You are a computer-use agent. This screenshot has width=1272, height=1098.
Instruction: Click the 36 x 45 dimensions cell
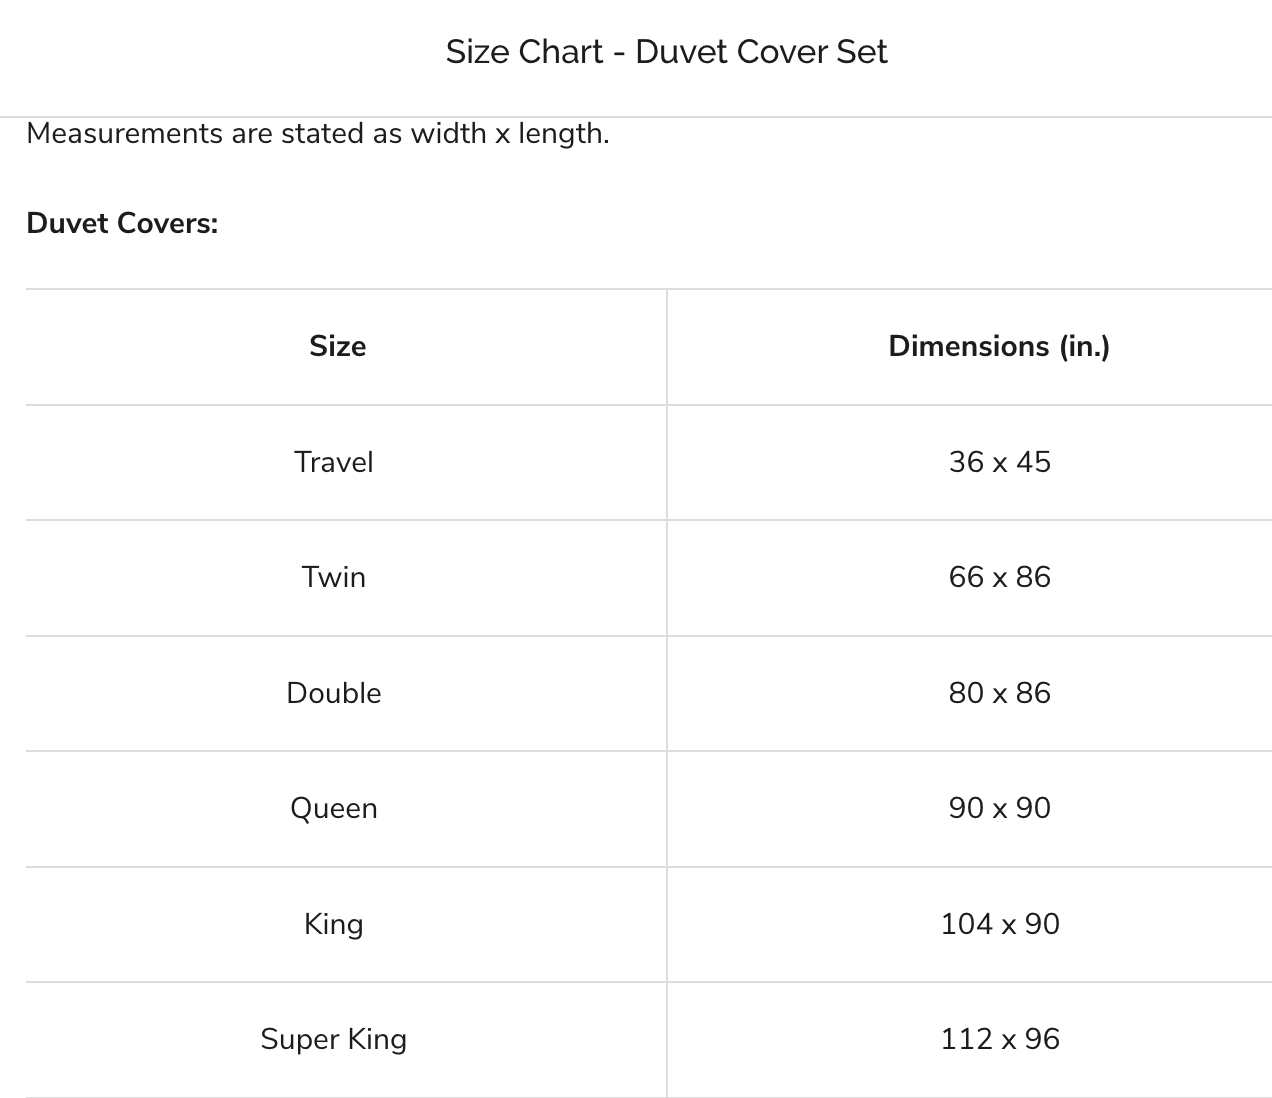pos(999,462)
